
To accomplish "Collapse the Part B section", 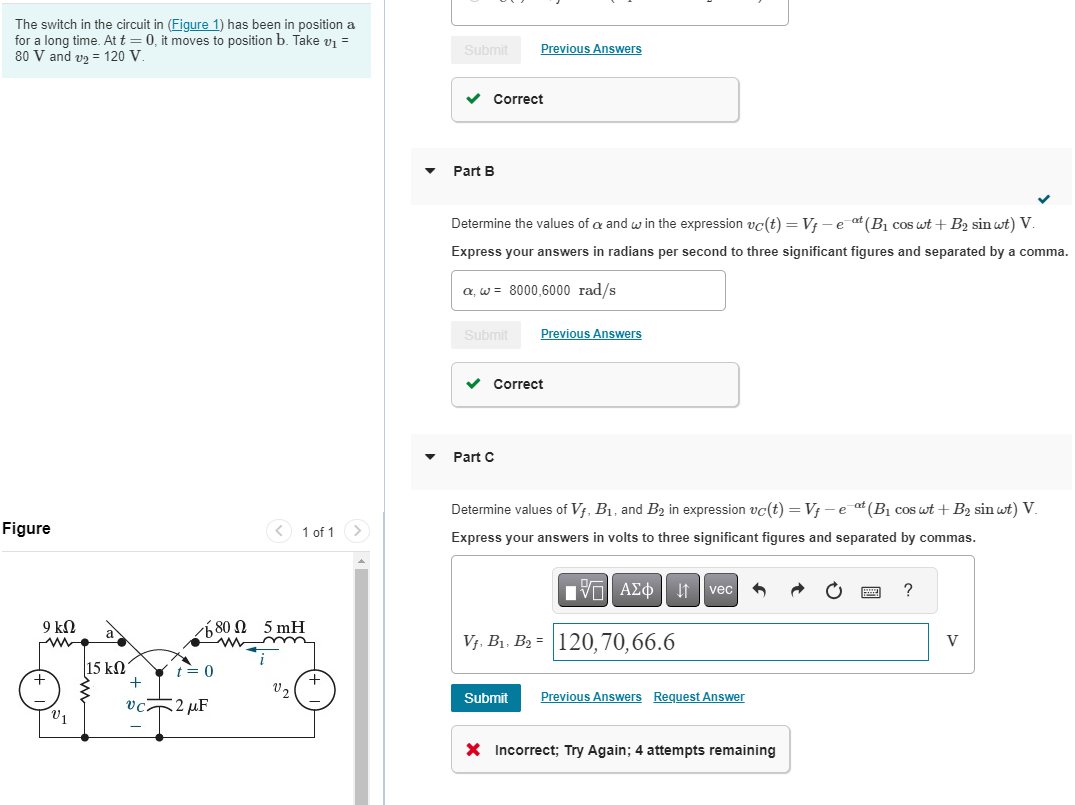I will [430, 171].
